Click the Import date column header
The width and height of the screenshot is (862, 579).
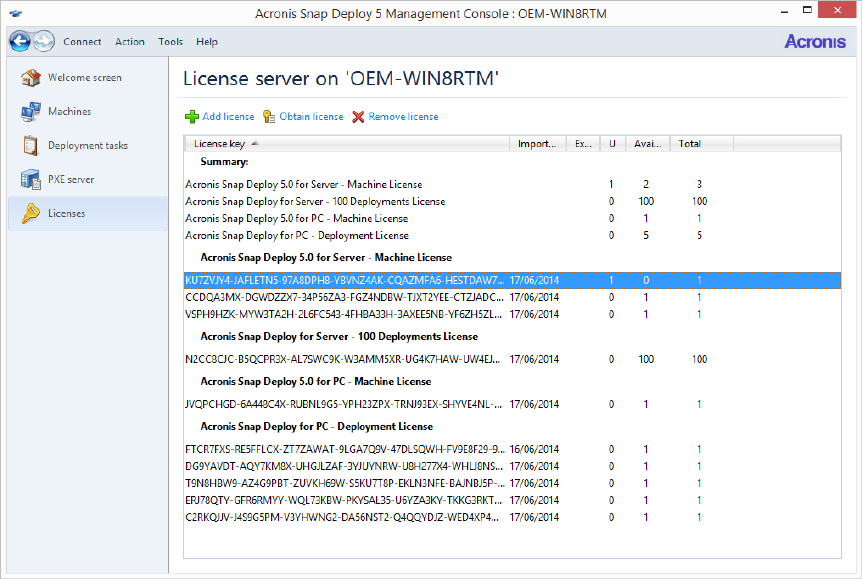click(537, 144)
